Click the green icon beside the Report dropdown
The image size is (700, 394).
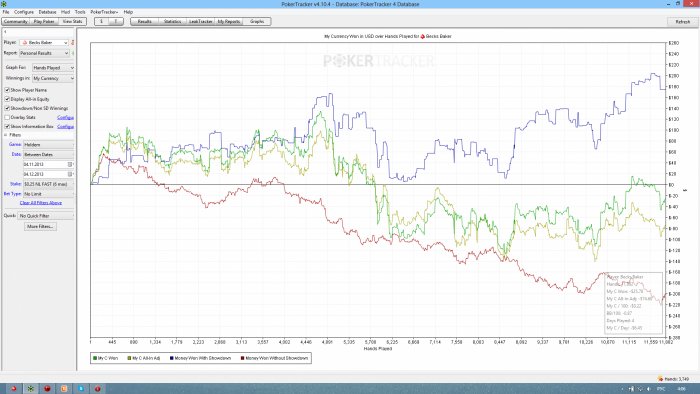pos(73,53)
